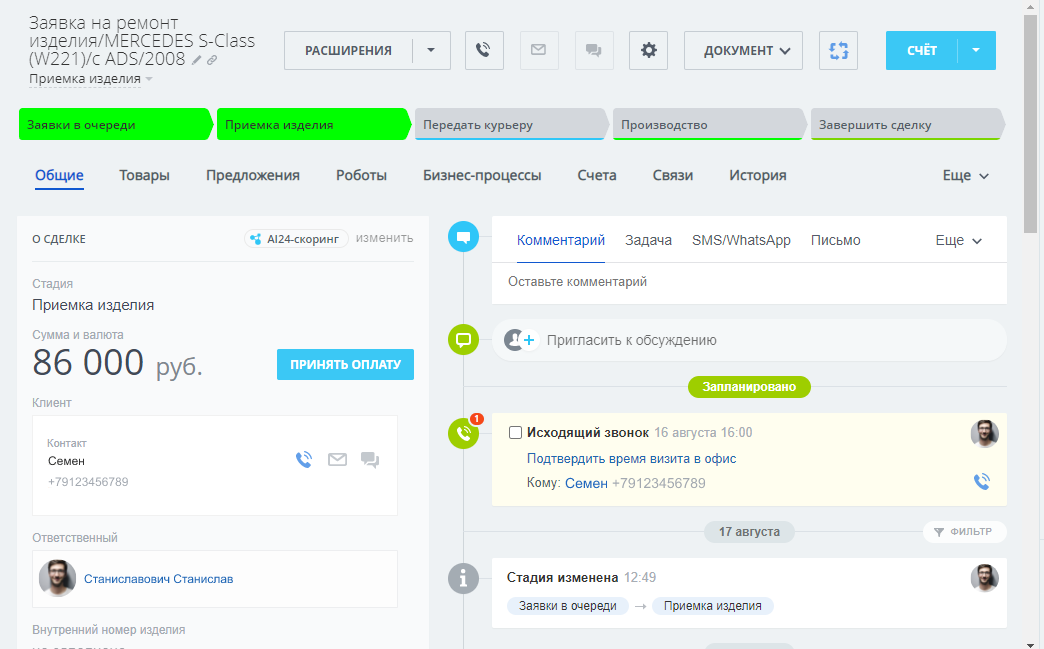Open ФИЛЬТР button in timeline

[x=964, y=532]
